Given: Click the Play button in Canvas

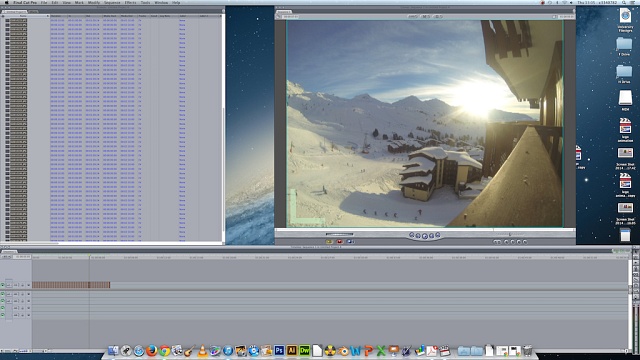Looking at the screenshot, I should pos(424,236).
